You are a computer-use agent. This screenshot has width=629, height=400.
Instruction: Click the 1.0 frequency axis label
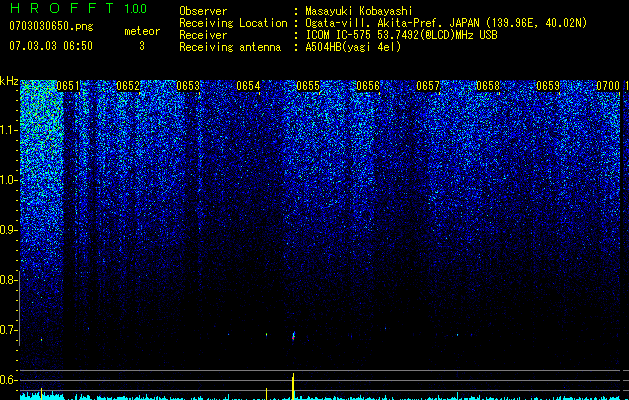[8, 180]
